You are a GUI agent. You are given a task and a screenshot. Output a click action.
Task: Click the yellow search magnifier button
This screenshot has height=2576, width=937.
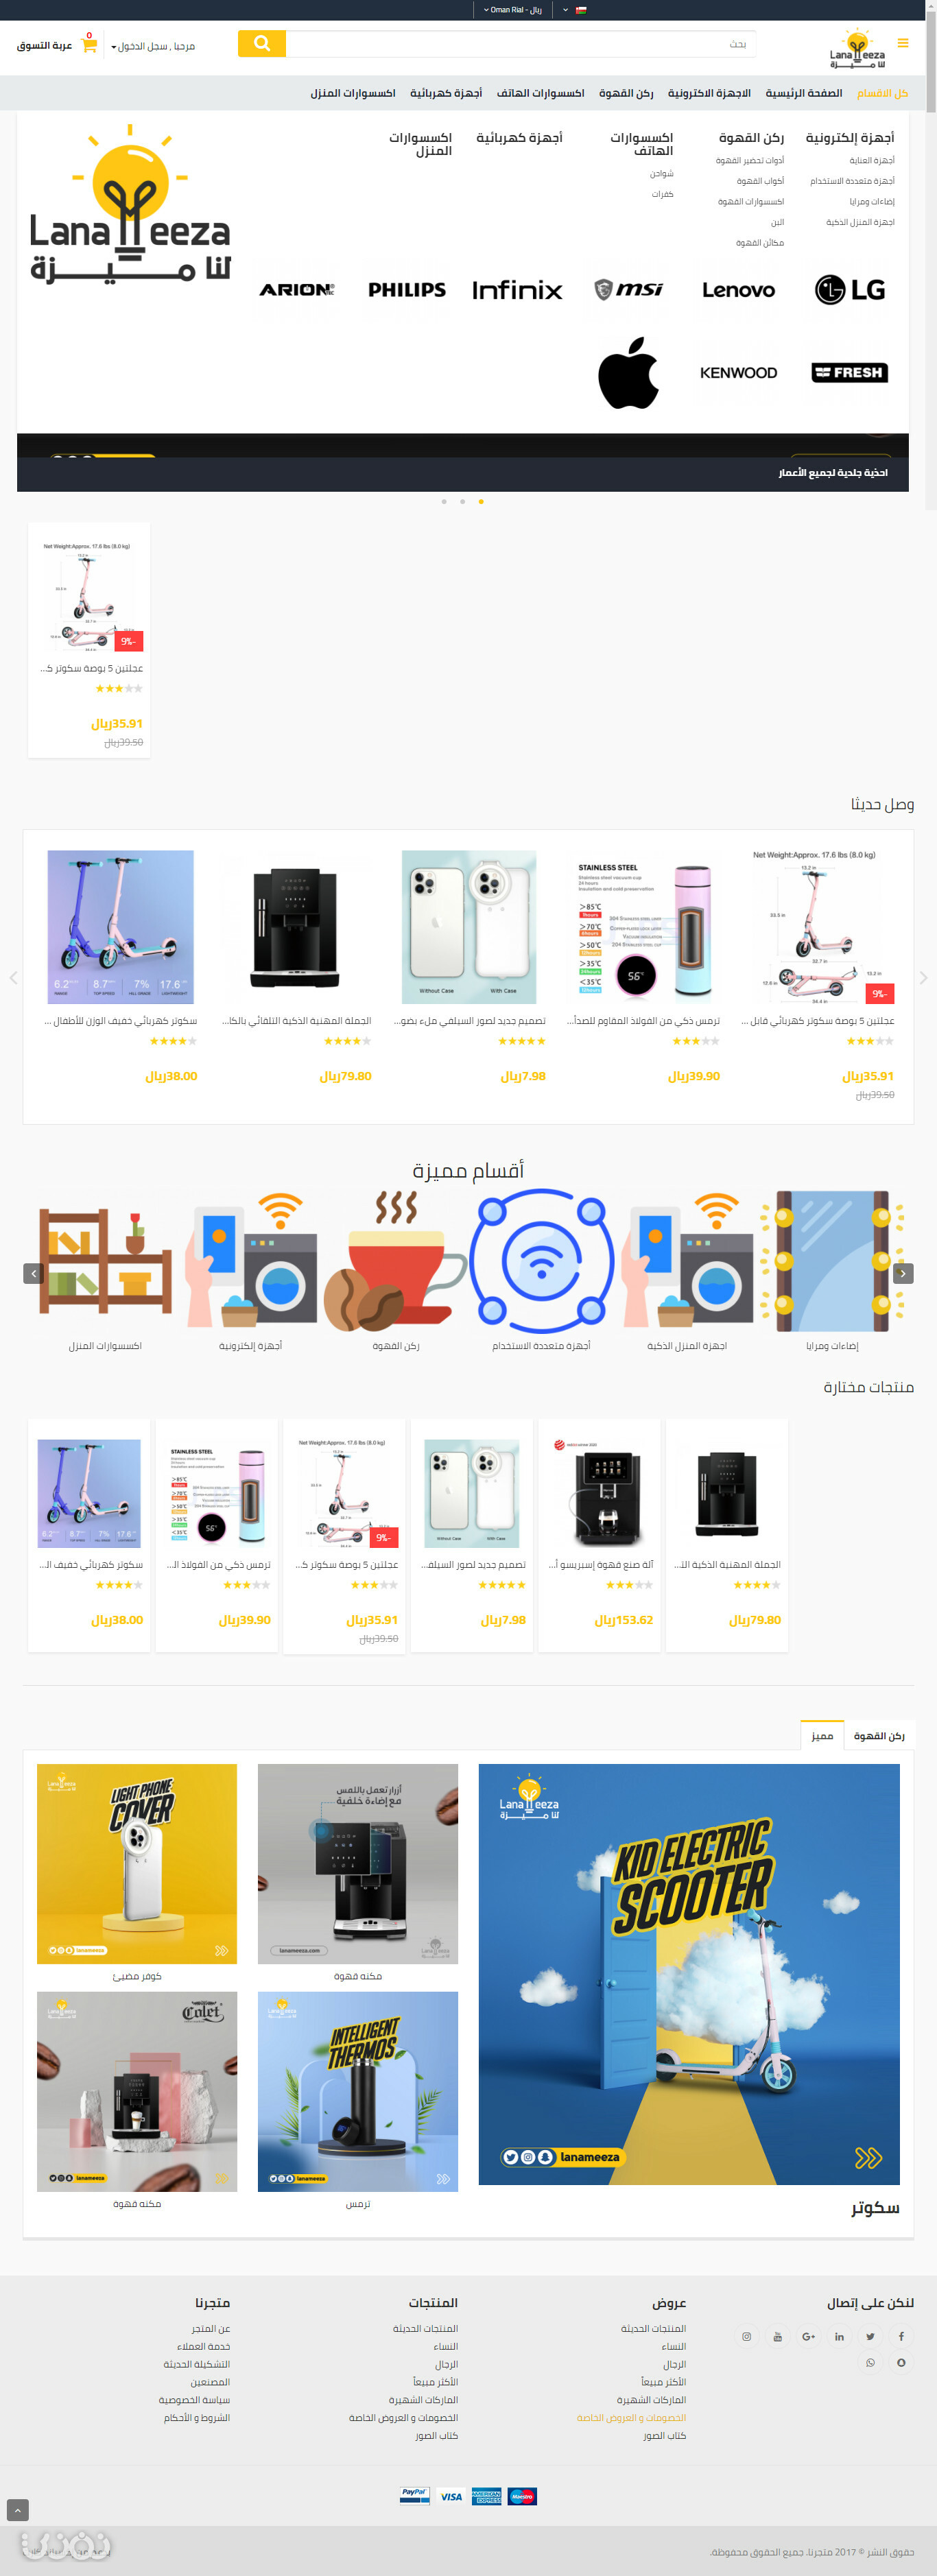click(x=262, y=44)
